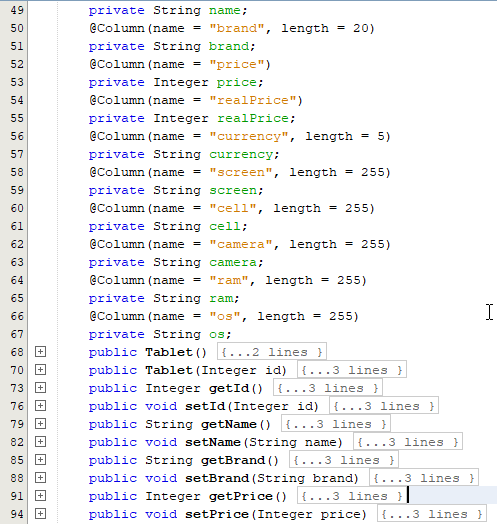Image resolution: width=497 pixels, height=524 pixels.
Task: Expand the setId(Integer id) method fold
Action: (x=40, y=406)
